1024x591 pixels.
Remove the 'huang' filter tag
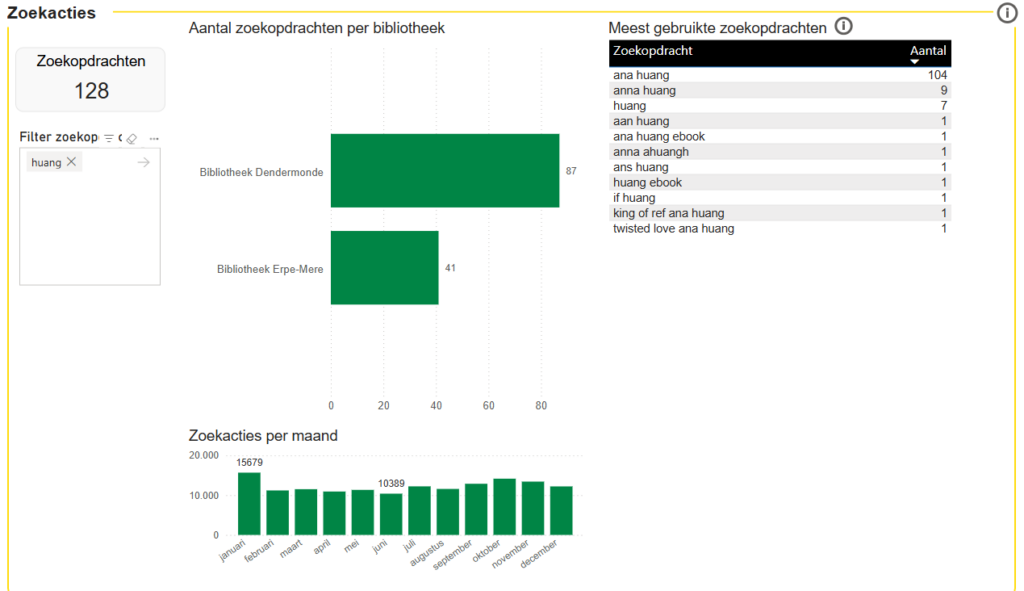pyautogui.click(x=71, y=162)
